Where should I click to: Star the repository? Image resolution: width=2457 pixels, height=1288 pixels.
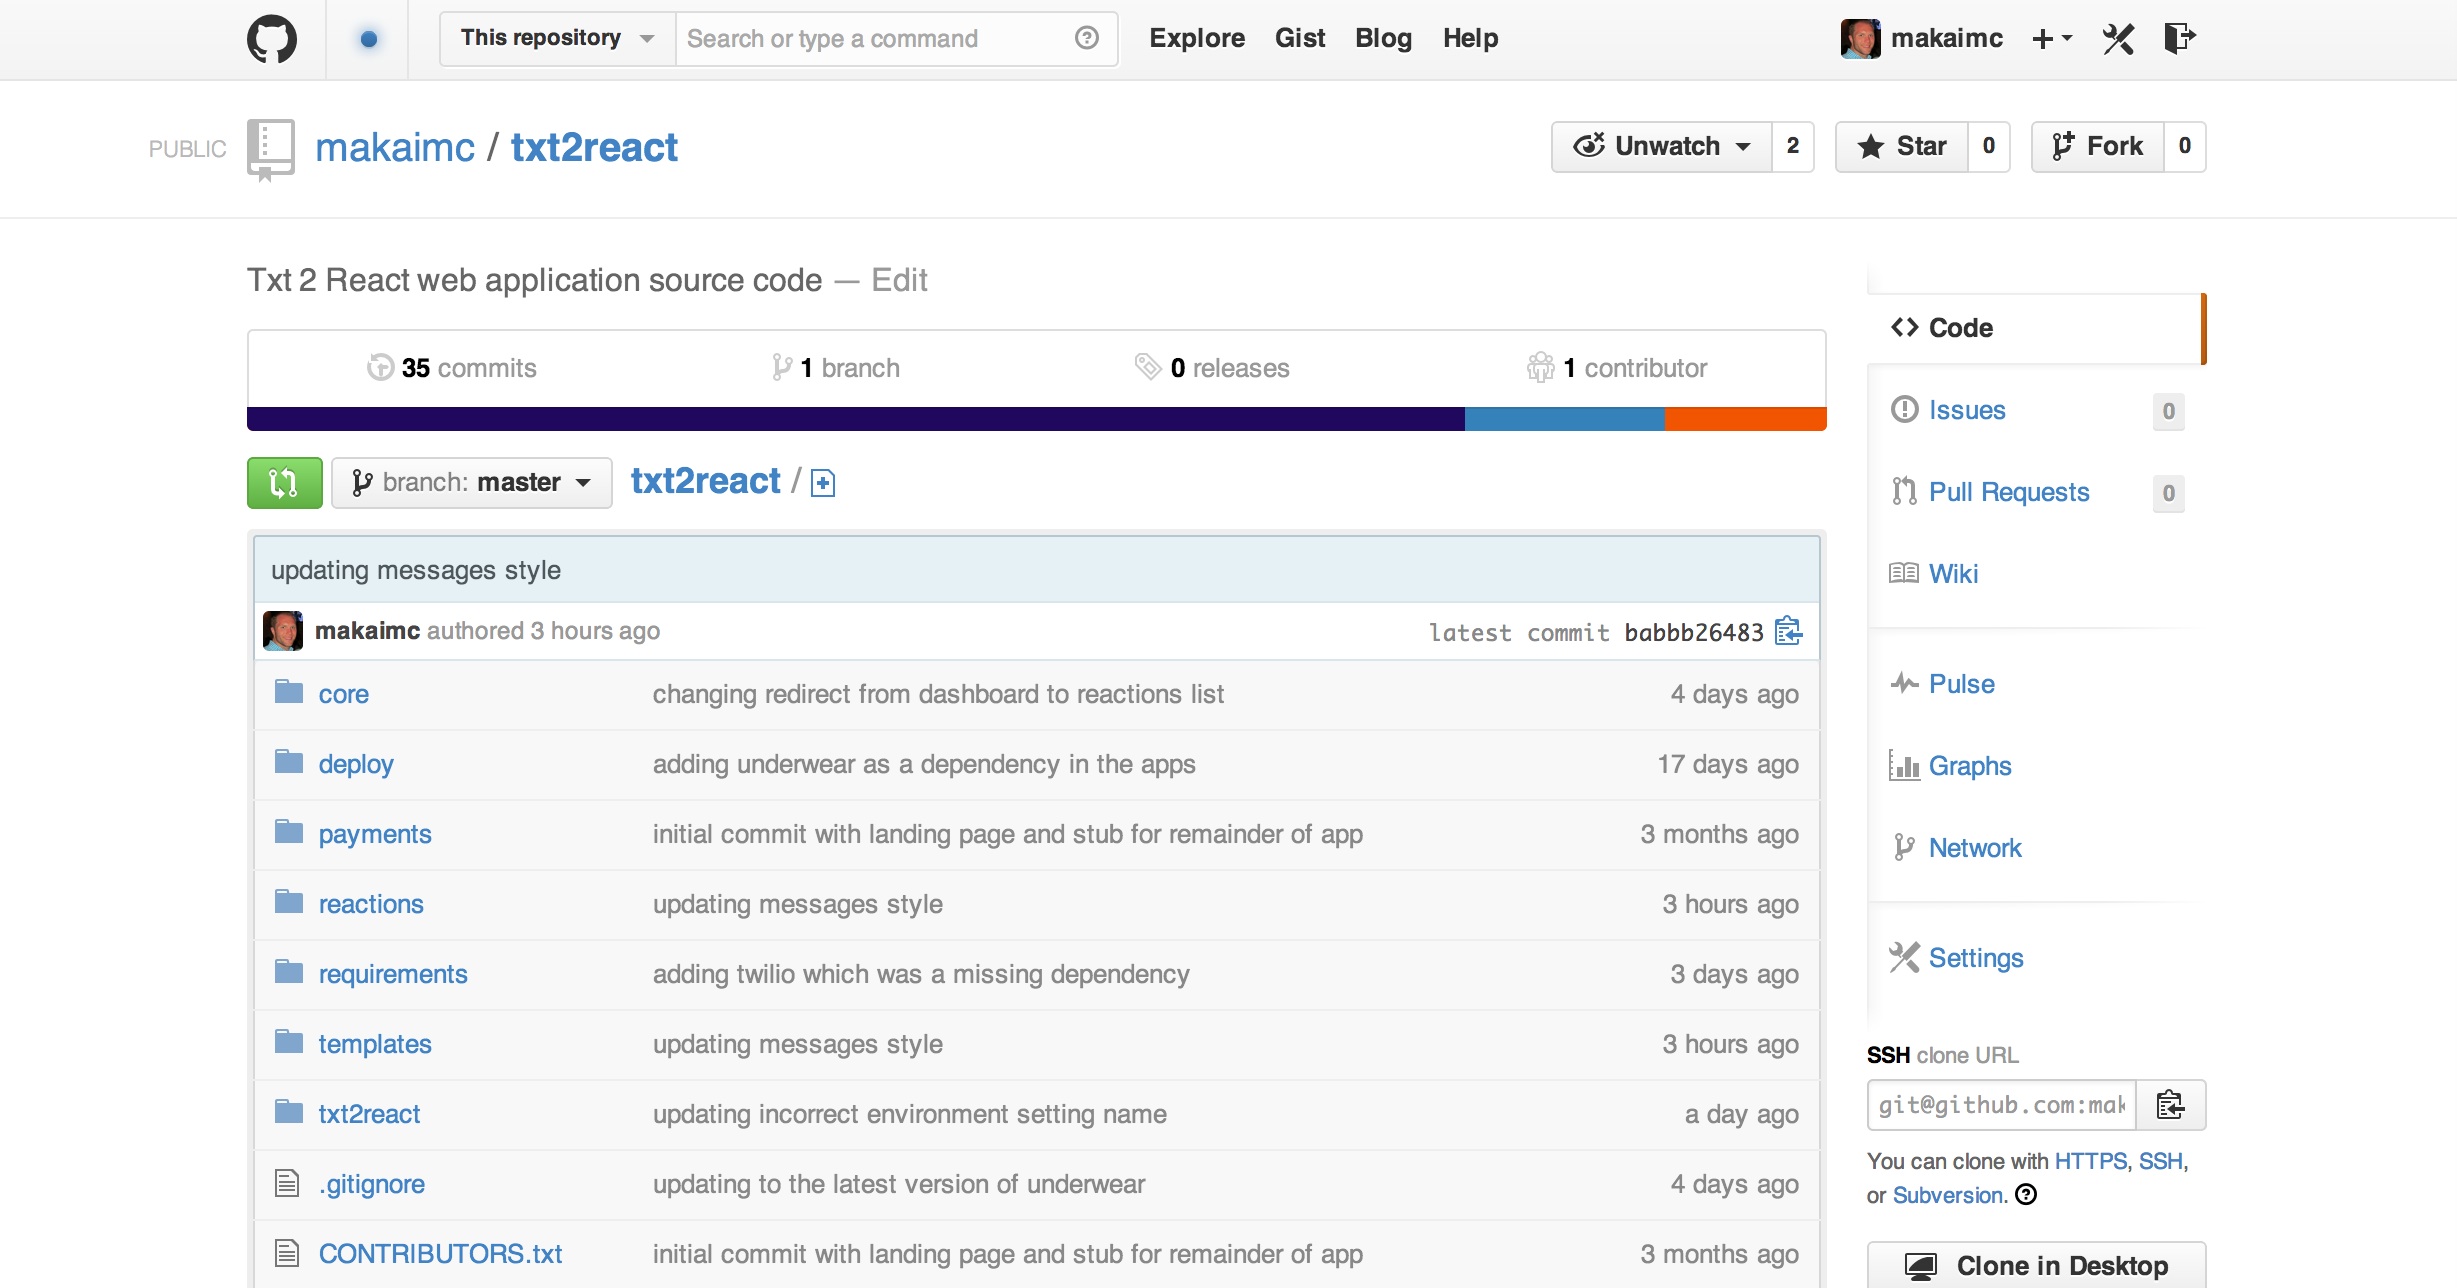[1902, 146]
